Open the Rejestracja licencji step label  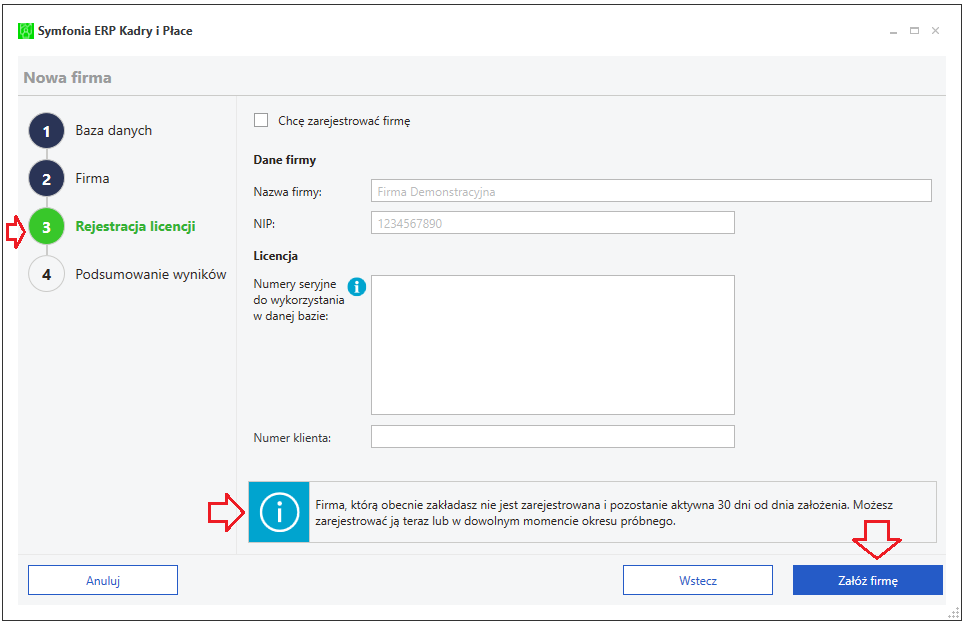135,226
